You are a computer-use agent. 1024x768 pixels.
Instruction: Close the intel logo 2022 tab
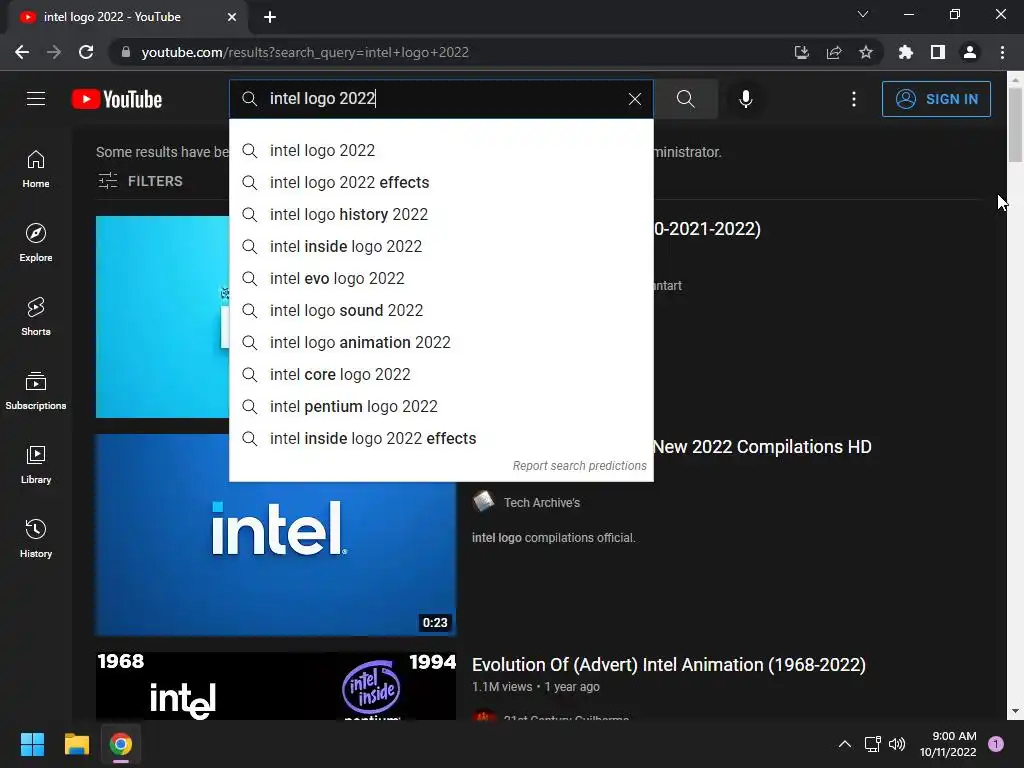pyautogui.click(x=232, y=17)
